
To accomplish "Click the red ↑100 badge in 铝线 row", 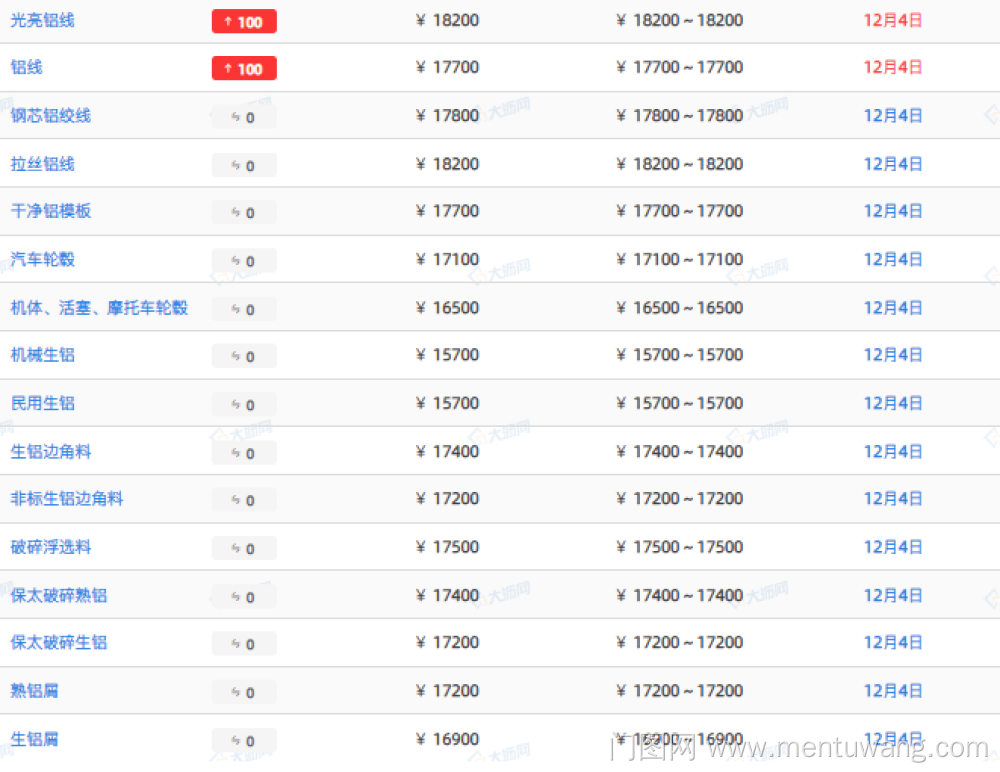I will click(x=244, y=68).
